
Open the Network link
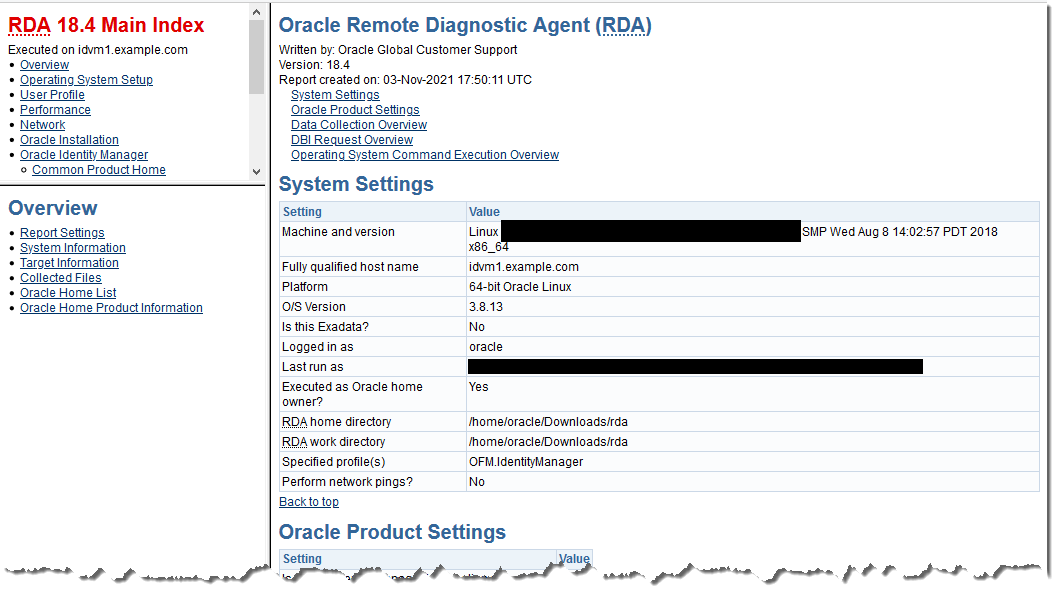[x=42, y=125]
